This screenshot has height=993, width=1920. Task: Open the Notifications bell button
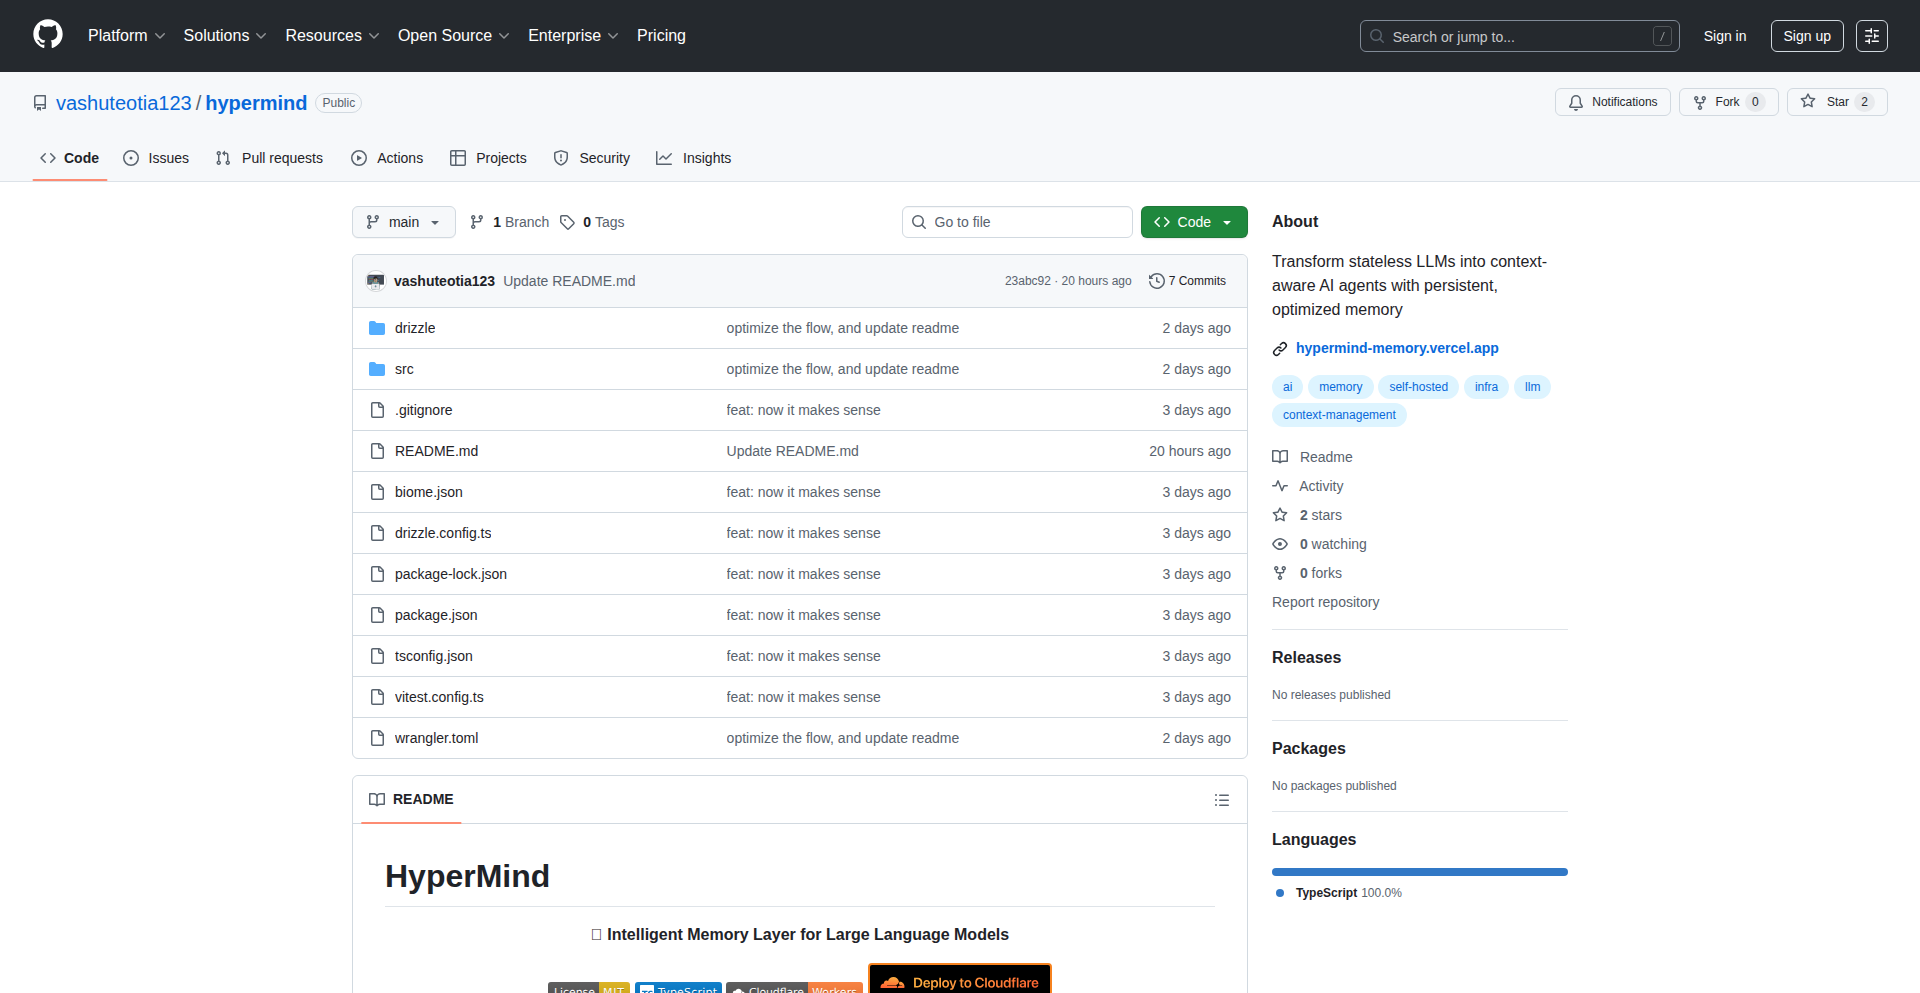tap(1612, 102)
